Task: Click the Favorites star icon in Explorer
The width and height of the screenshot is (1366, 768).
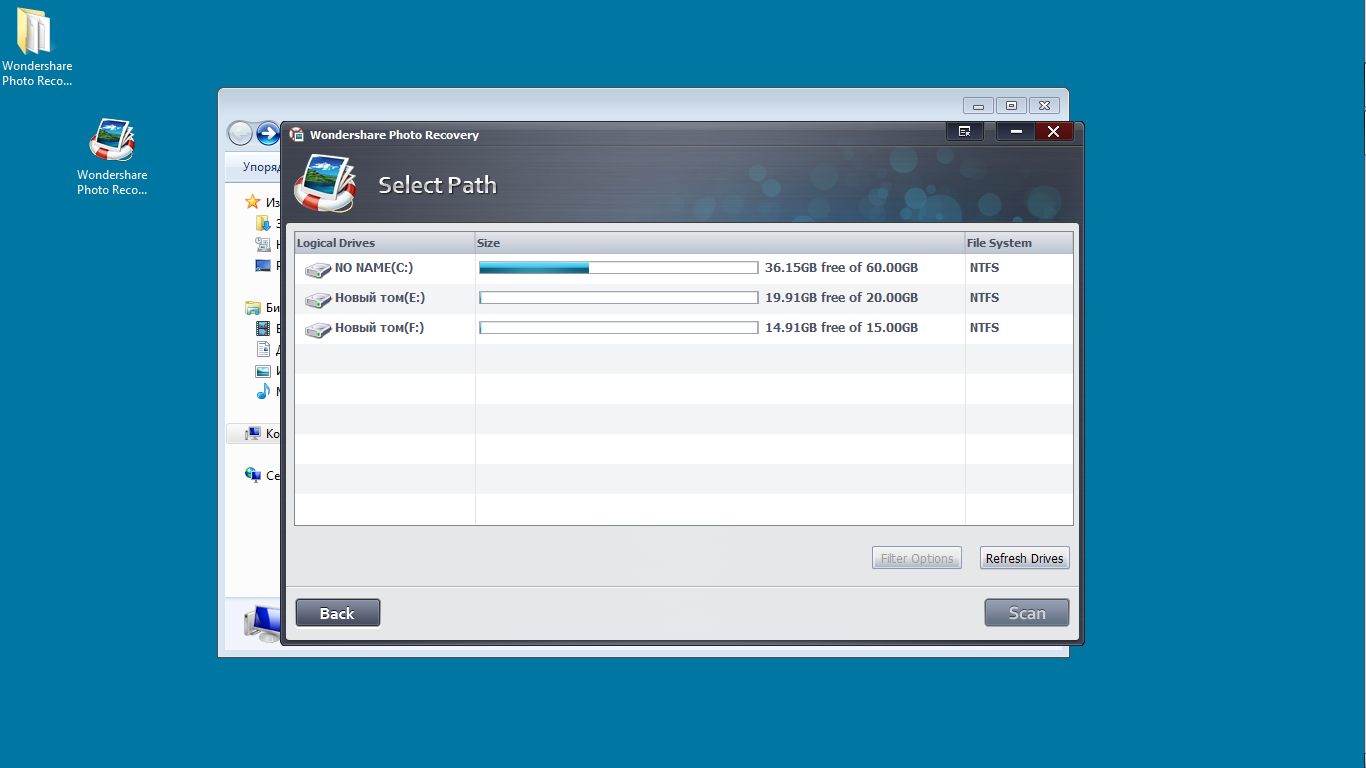Action: pos(253,202)
